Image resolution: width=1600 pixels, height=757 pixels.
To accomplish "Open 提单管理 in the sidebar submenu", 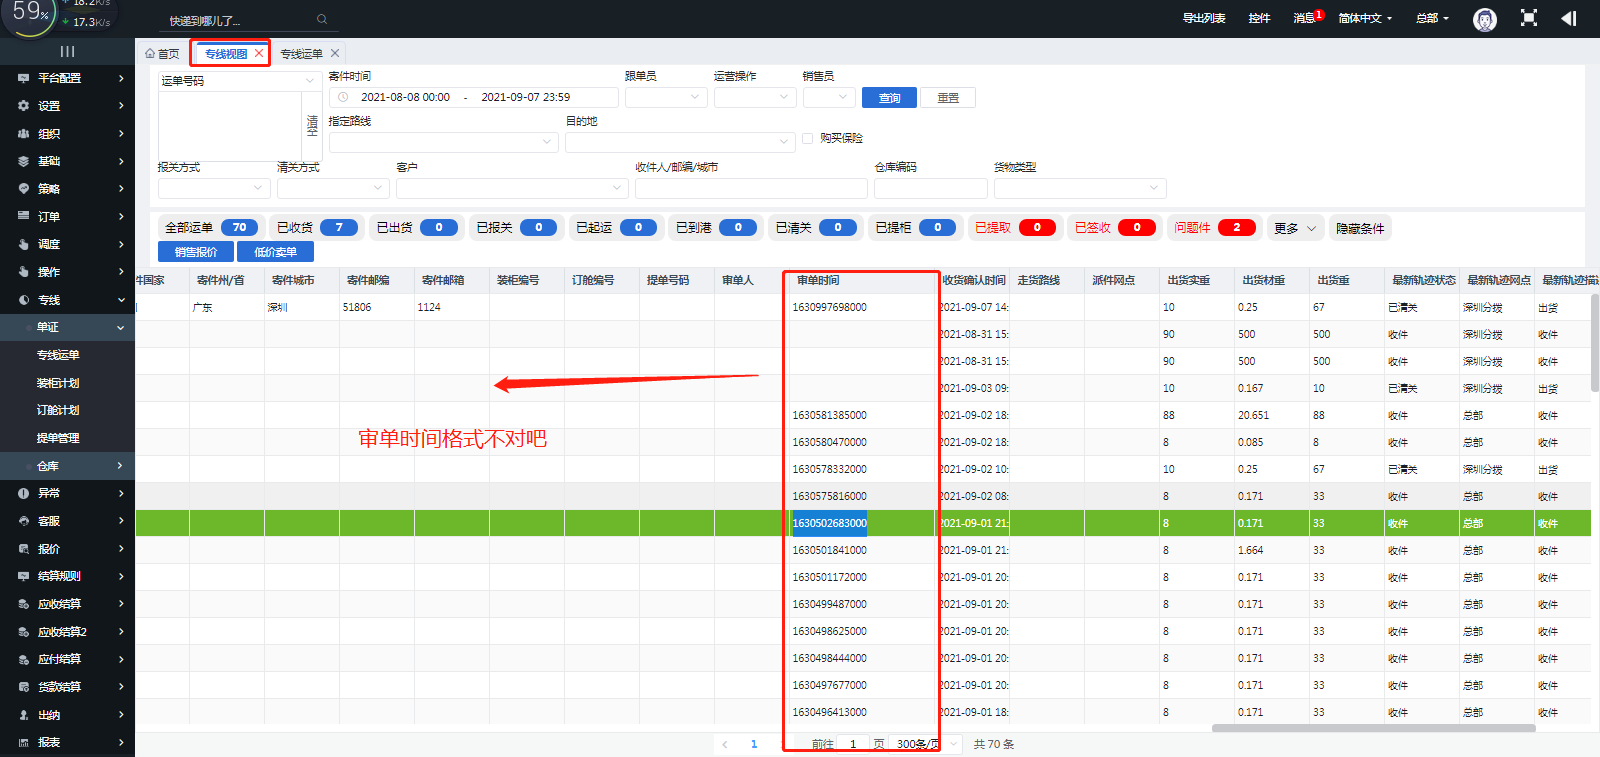I will [x=58, y=438].
